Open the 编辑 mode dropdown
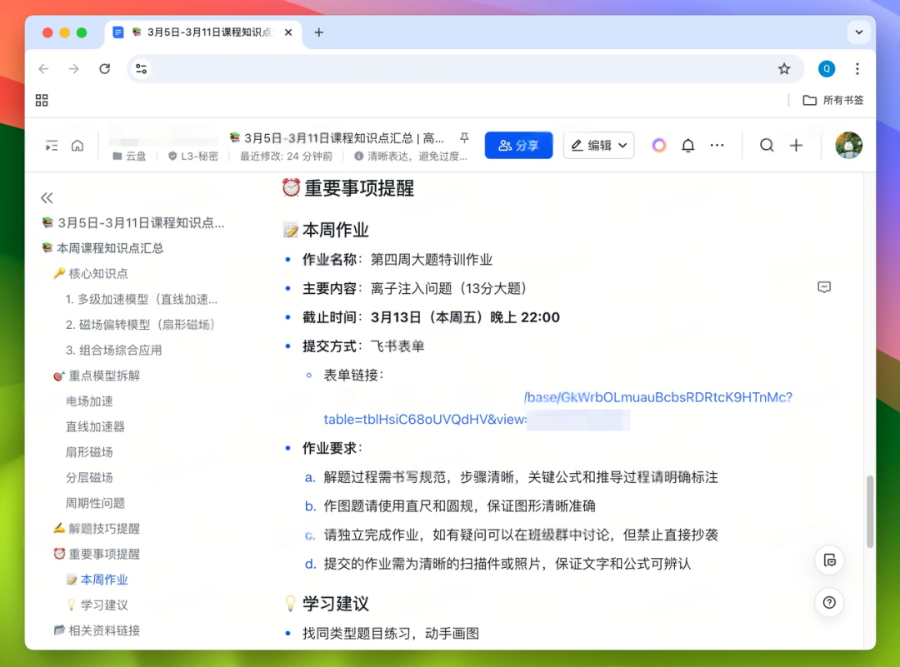Viewport: 900px width, 667px height. point(599,145)
